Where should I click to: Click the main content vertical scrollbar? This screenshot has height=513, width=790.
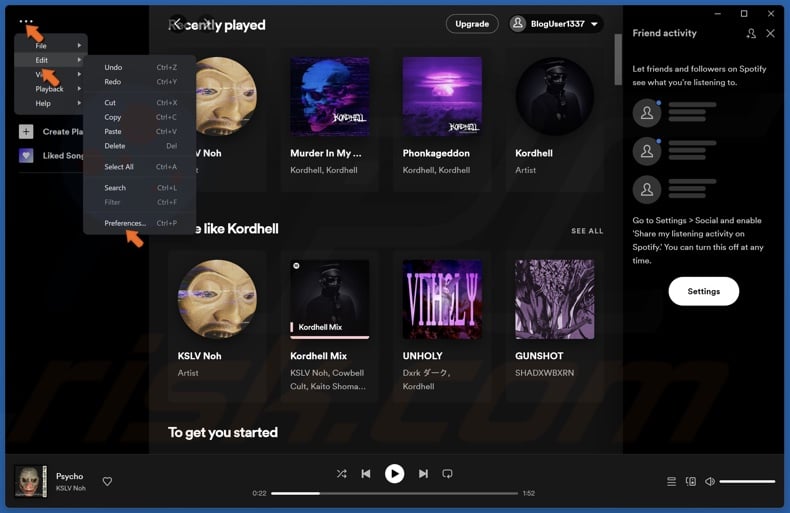coord(618,60)
